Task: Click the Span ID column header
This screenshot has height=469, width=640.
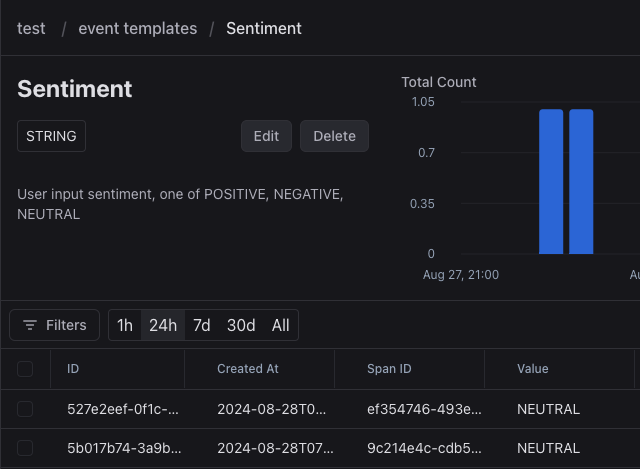Action: [x=389, y=369]
